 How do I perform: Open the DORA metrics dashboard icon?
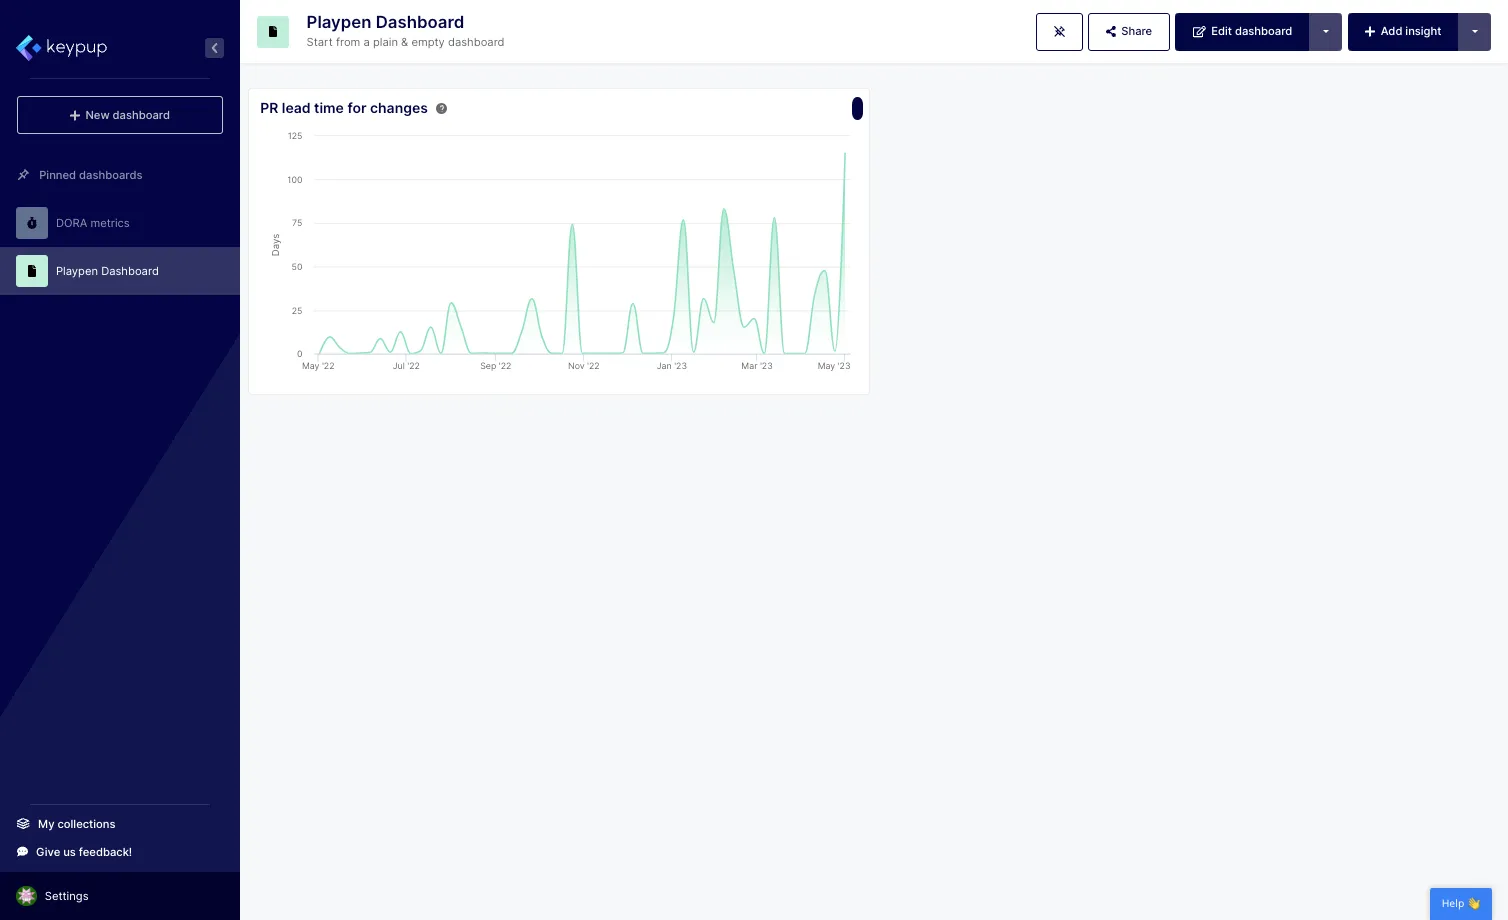pyautogui.click(x=32, y=223)
